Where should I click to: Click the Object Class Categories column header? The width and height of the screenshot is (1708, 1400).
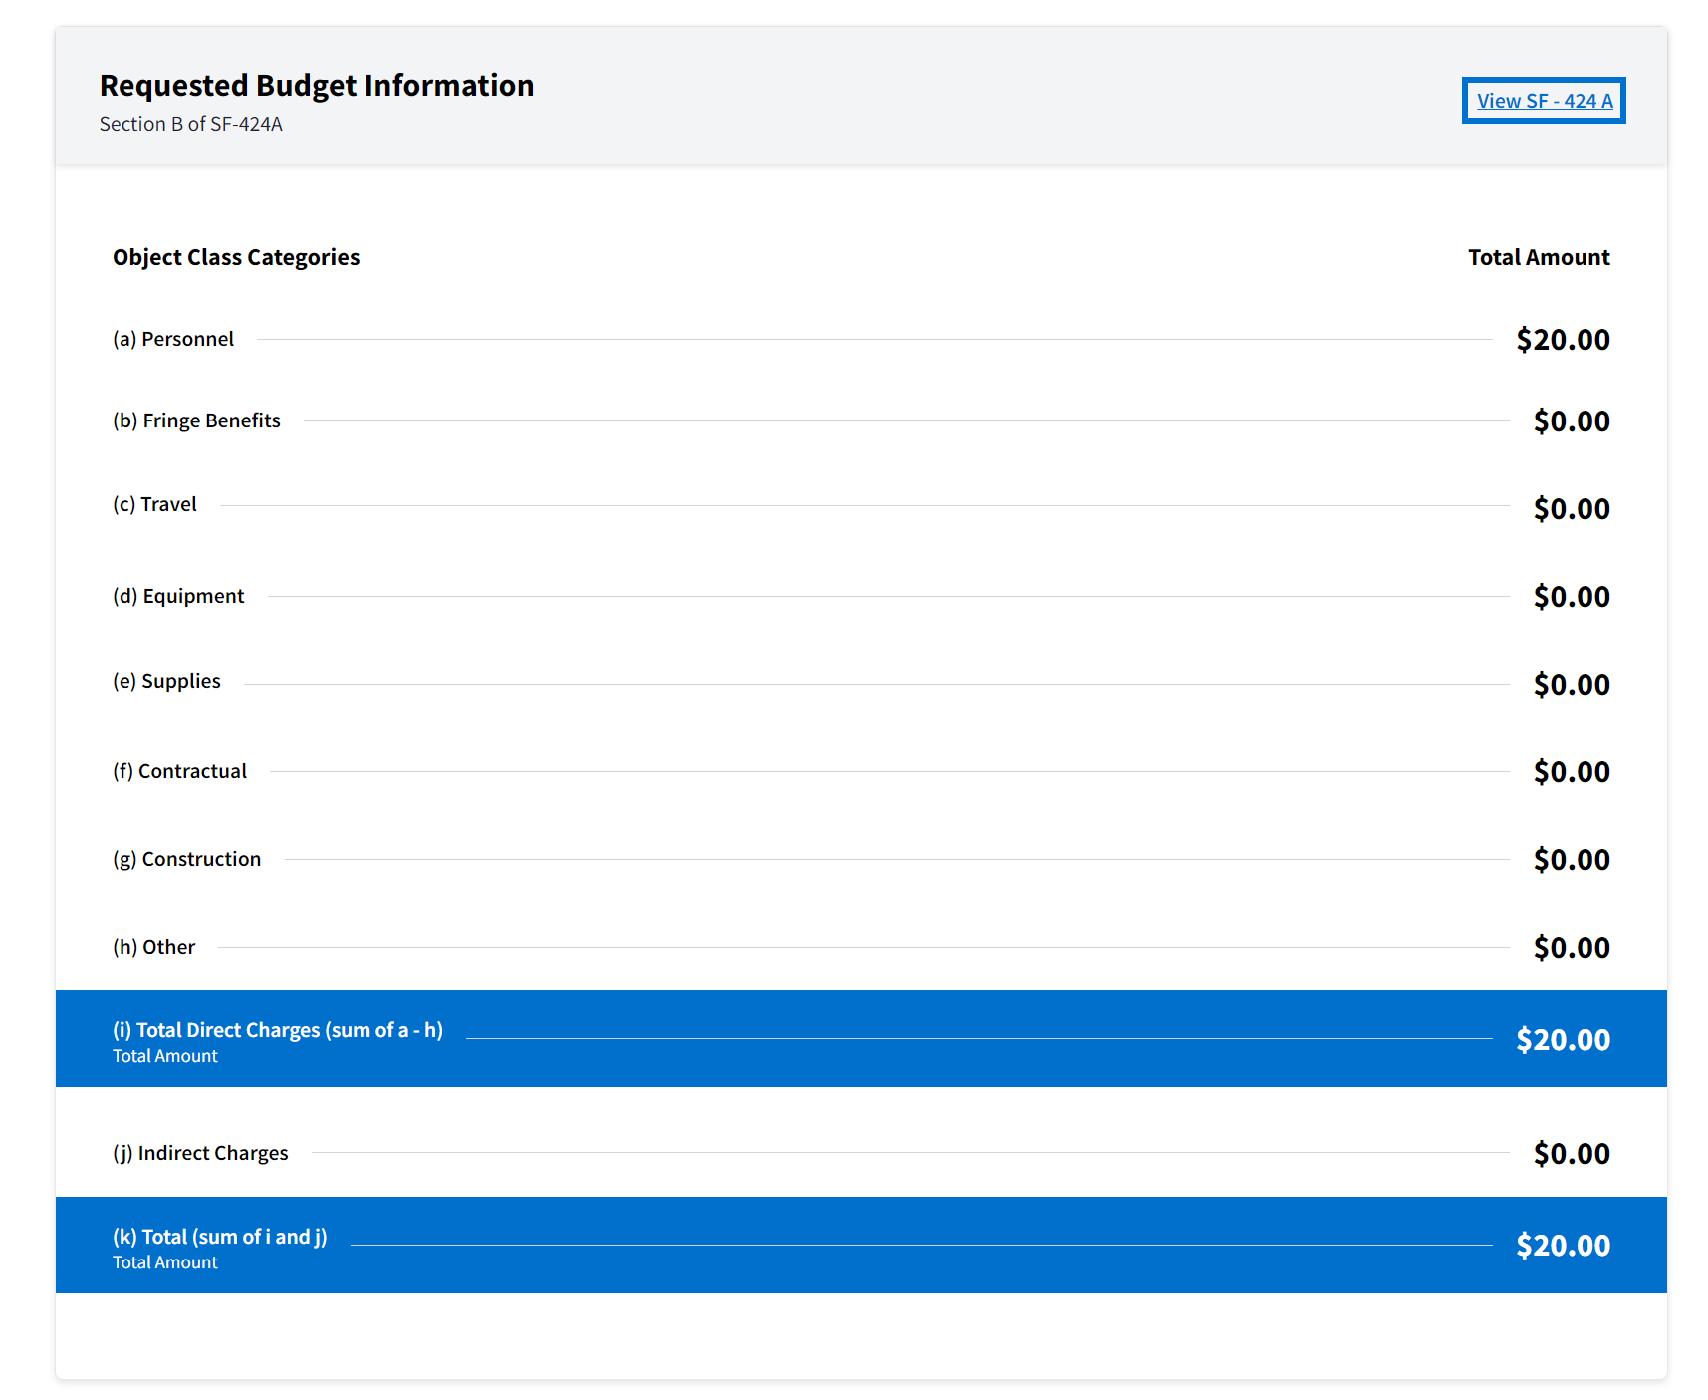coord(236,257)
